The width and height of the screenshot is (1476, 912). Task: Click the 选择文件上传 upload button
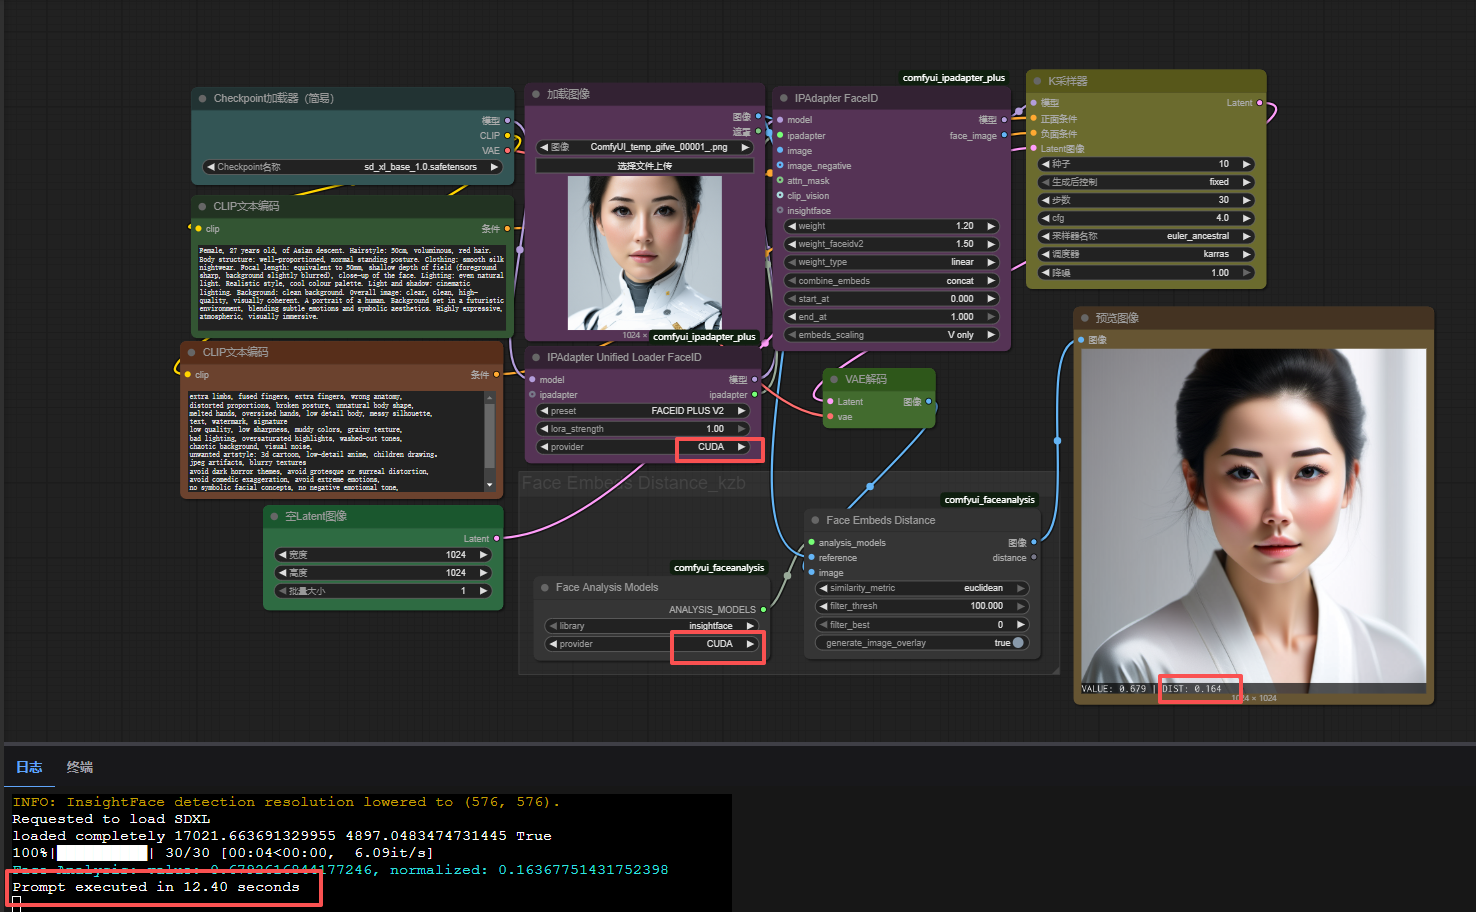point(644,164)
